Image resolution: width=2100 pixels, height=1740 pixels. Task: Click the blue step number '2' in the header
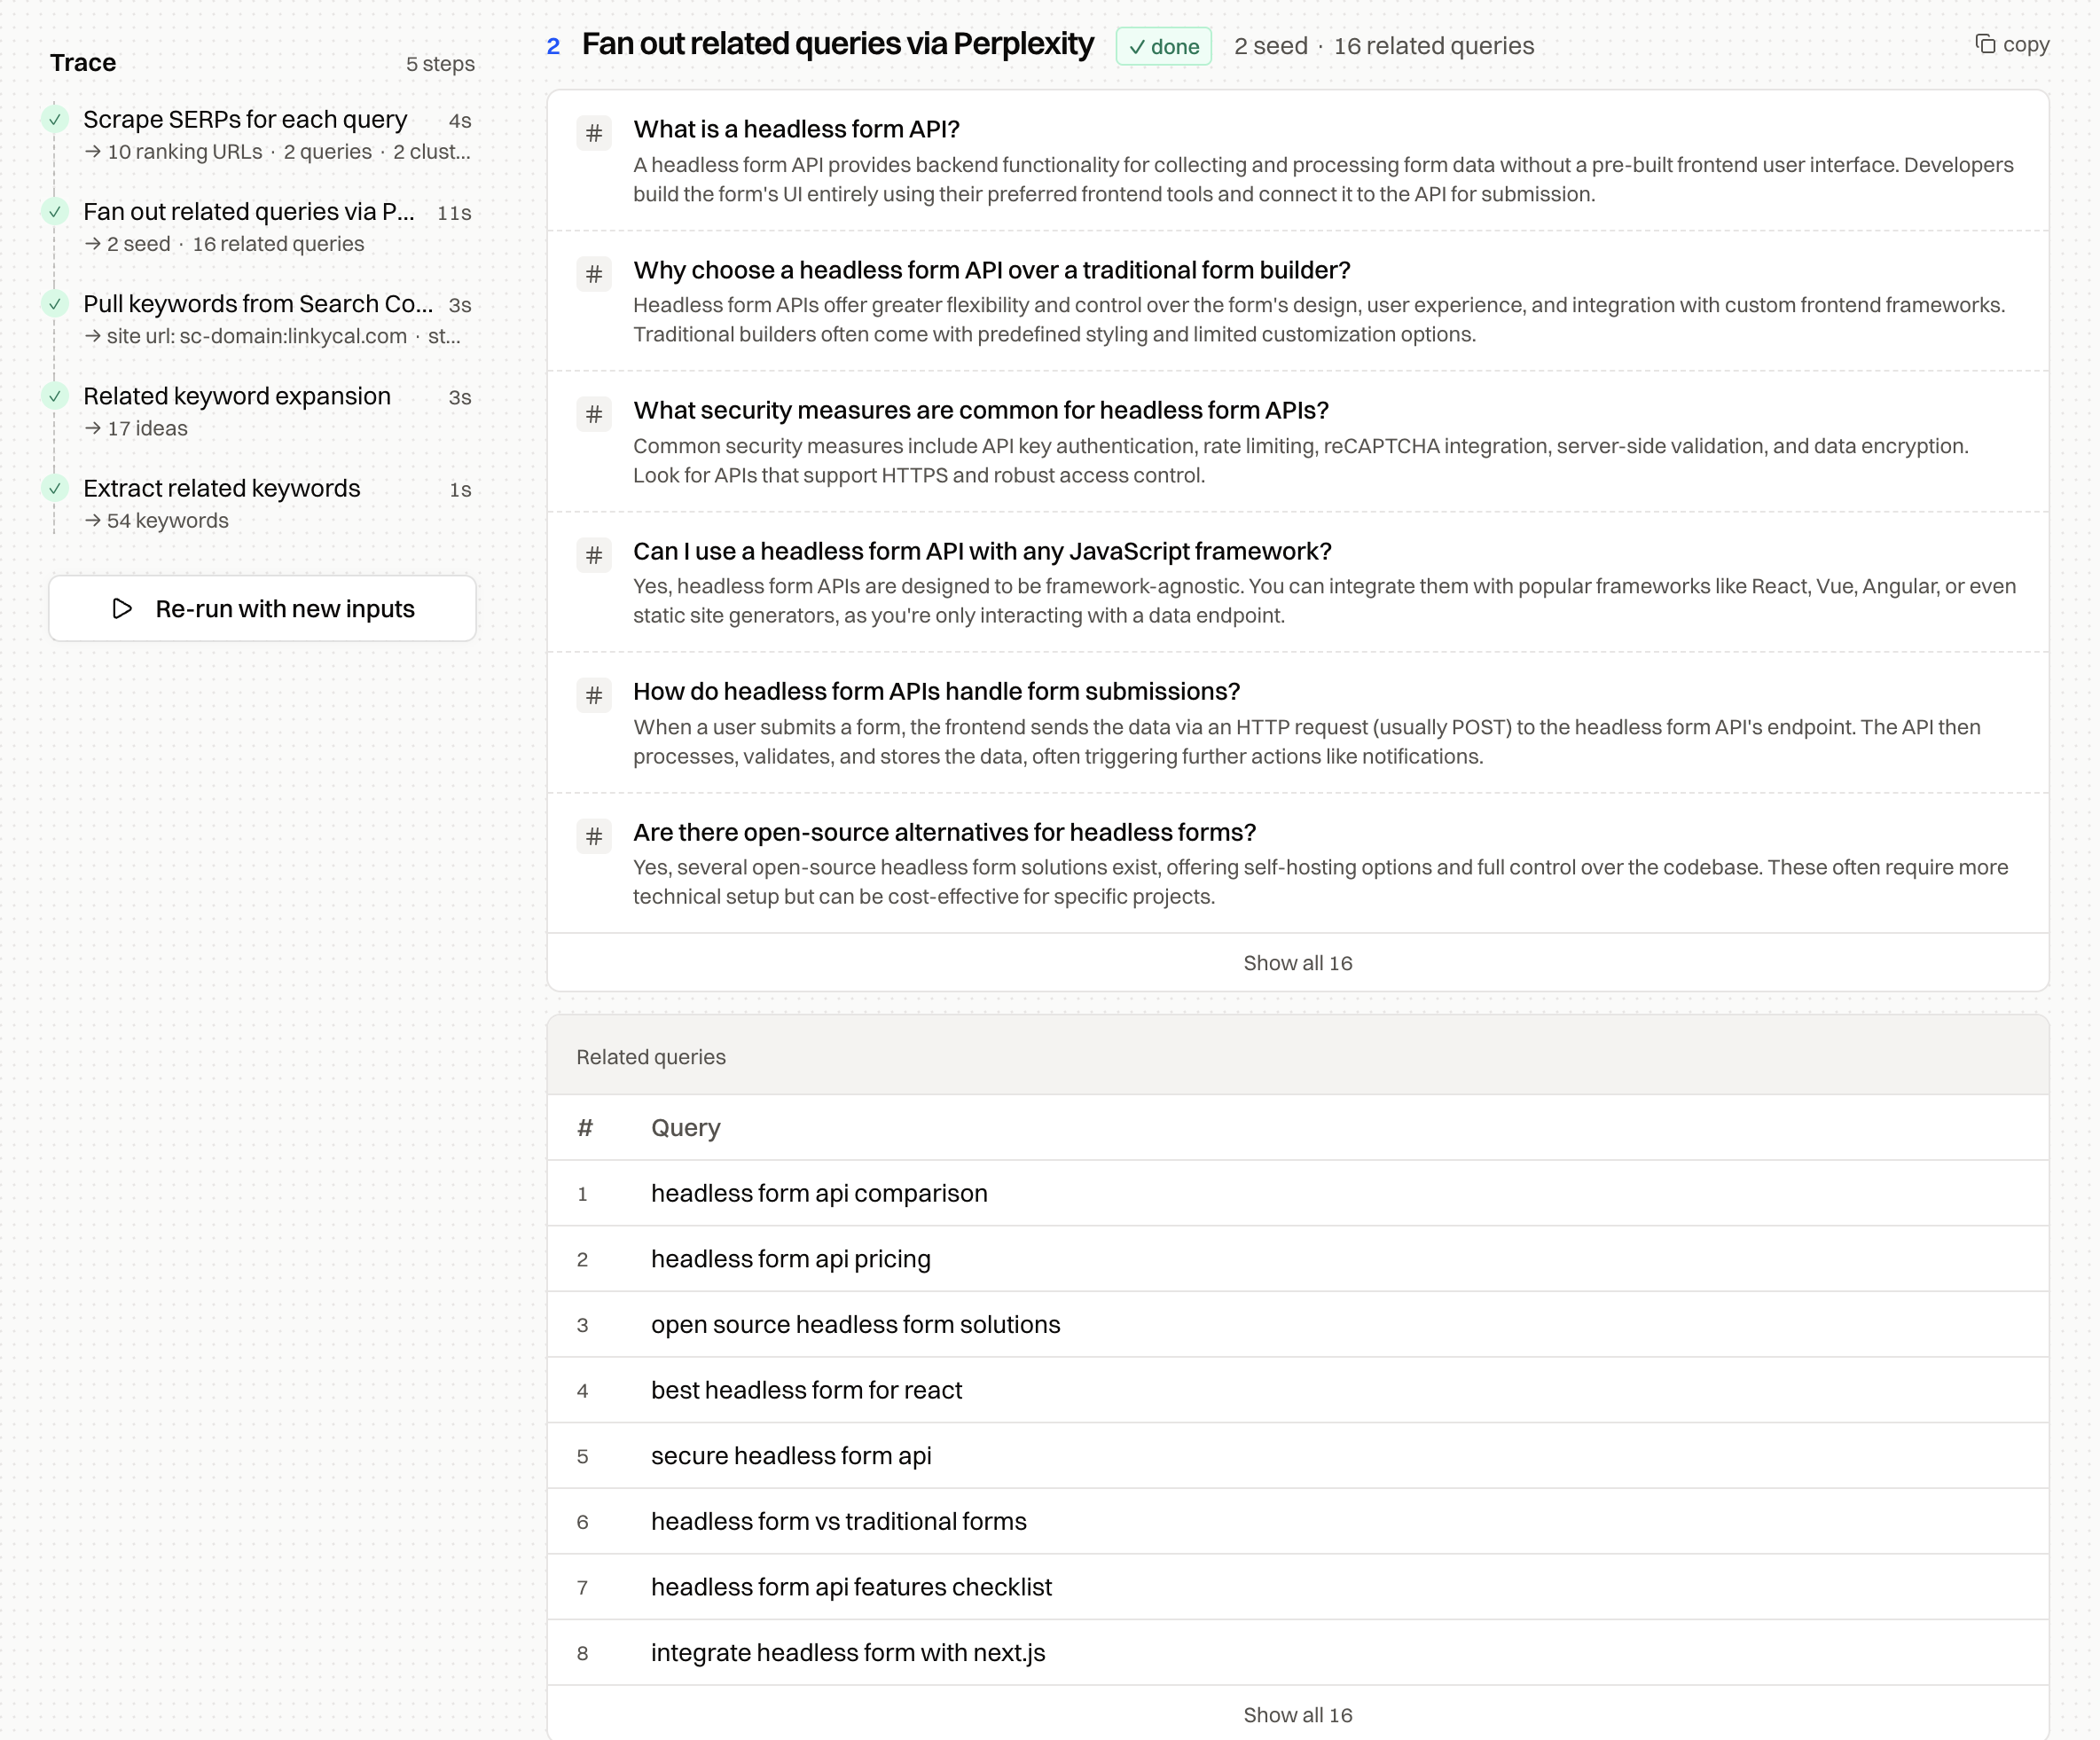point(553,46)
